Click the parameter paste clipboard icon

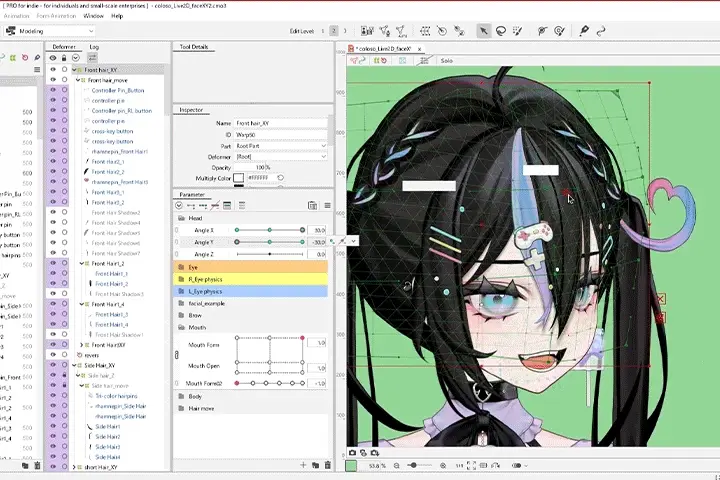pos(312,205)
